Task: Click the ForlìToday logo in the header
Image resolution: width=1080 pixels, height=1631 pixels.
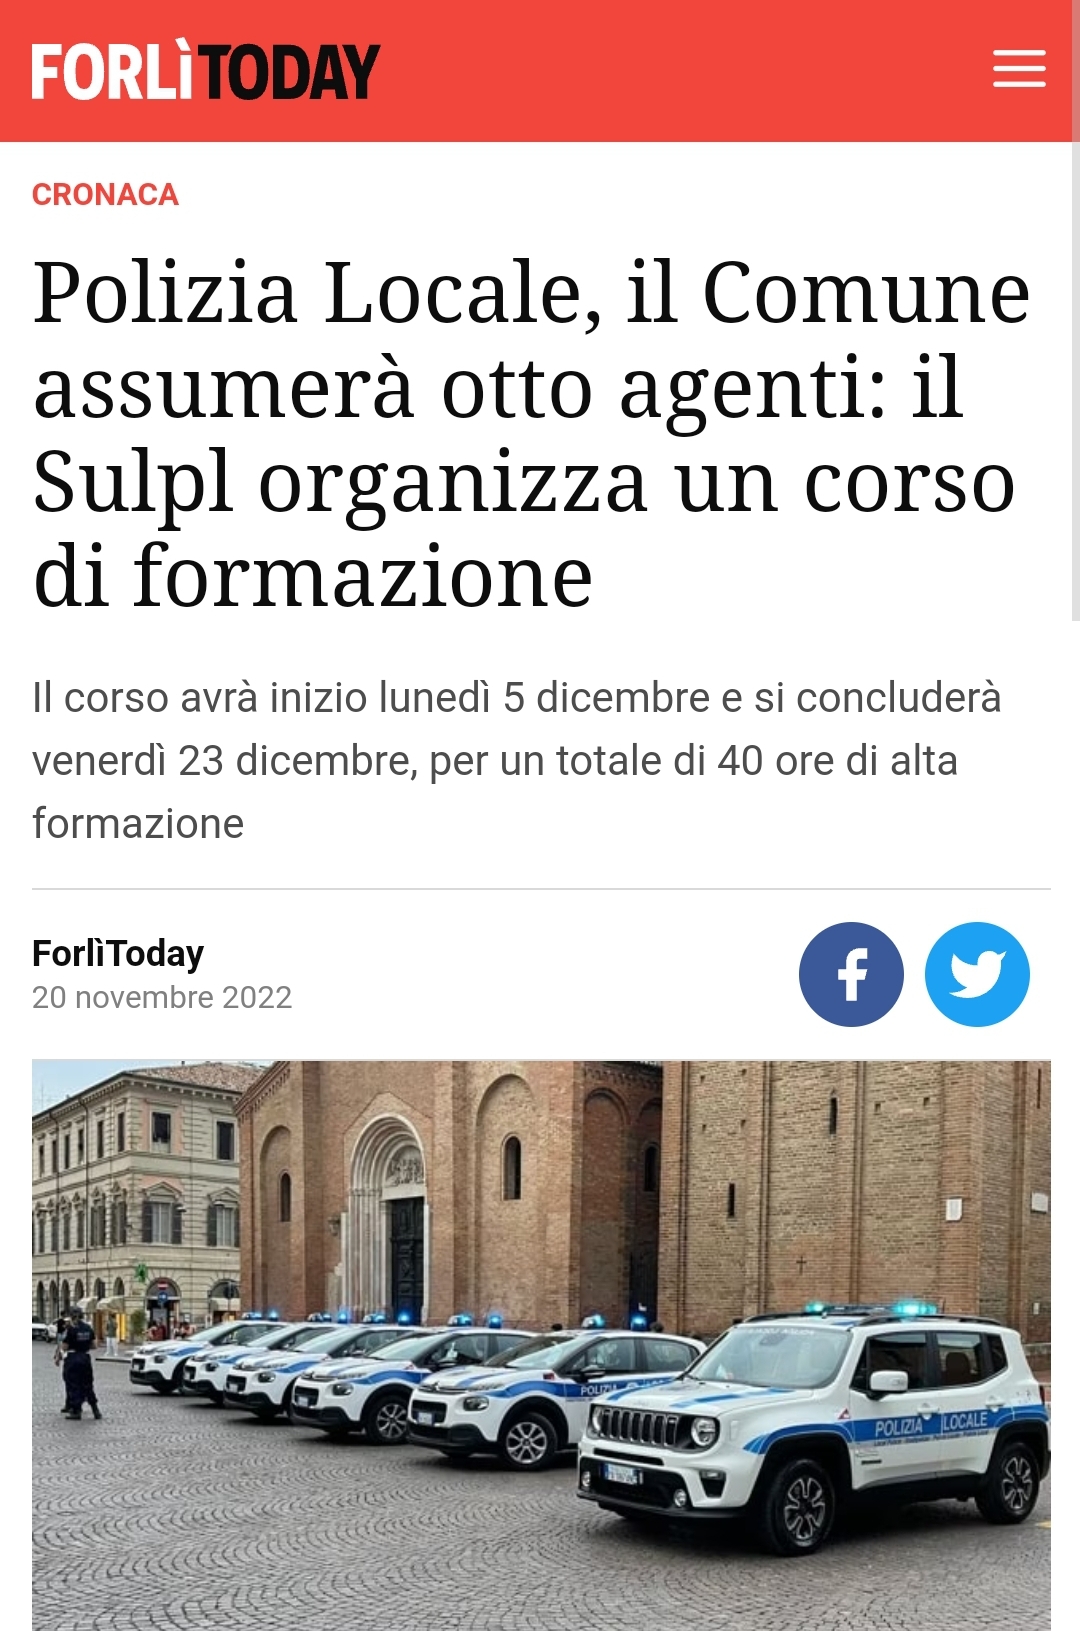Action: coord(206,71)
